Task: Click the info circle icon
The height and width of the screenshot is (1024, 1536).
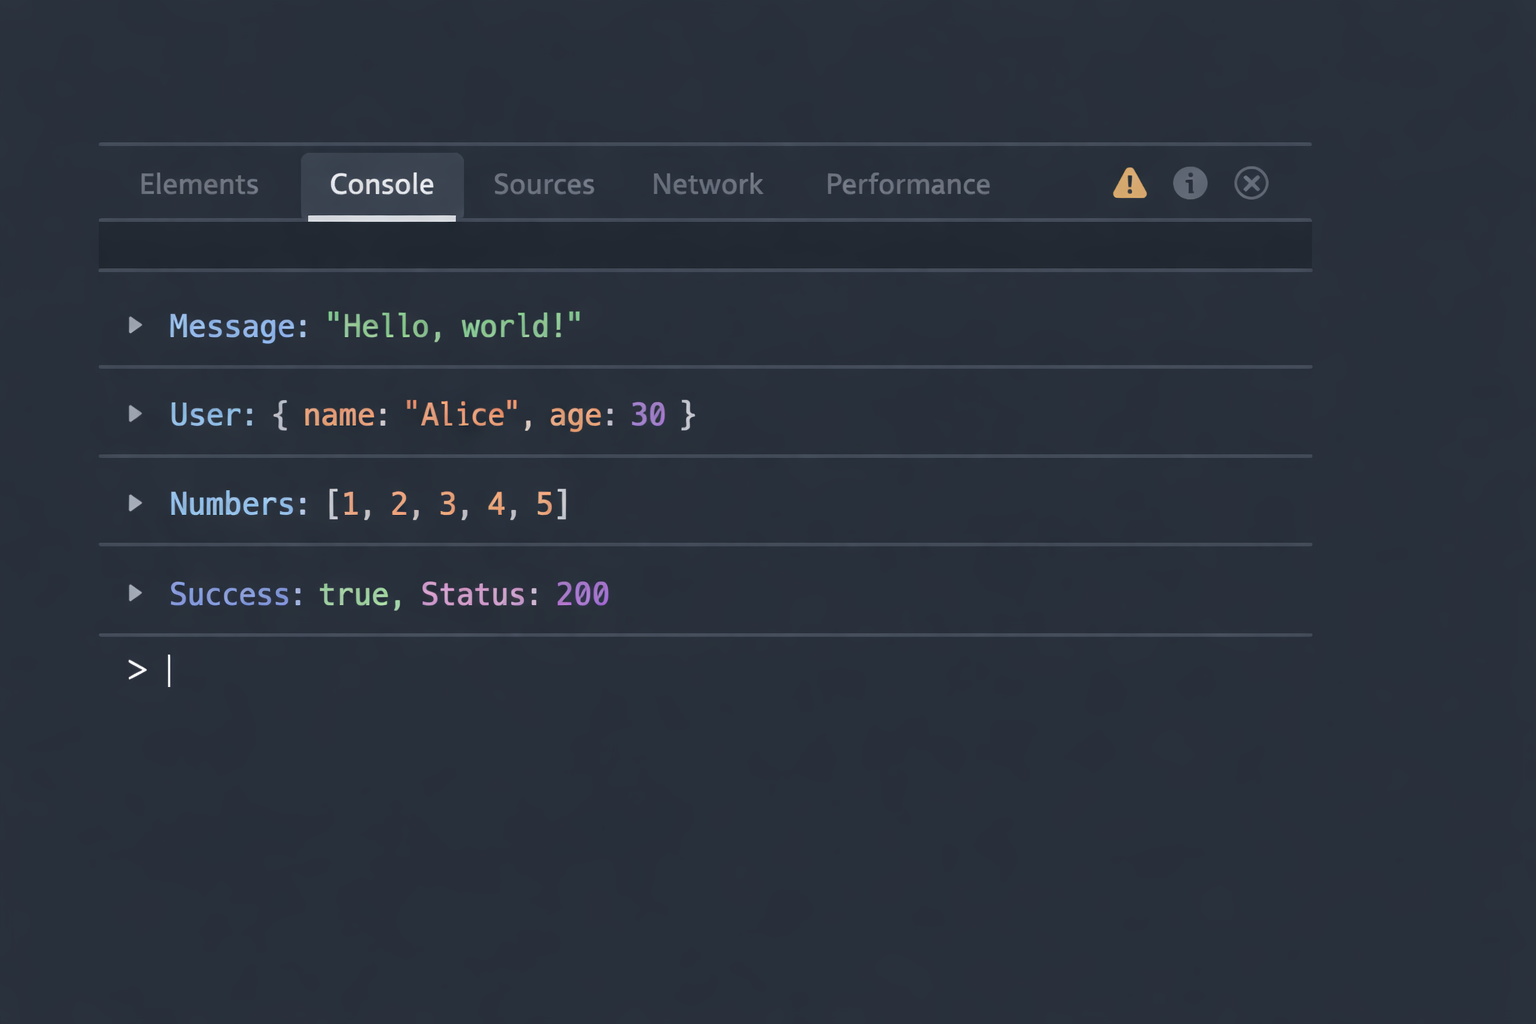Action: [x=1189, y=184]
